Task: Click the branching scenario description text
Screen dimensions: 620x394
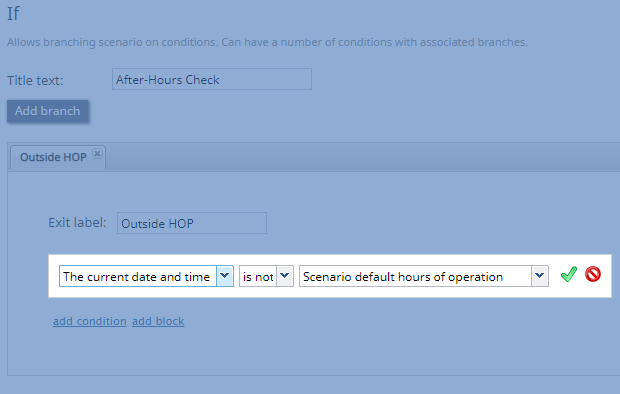Action: [x=267, y=42]
